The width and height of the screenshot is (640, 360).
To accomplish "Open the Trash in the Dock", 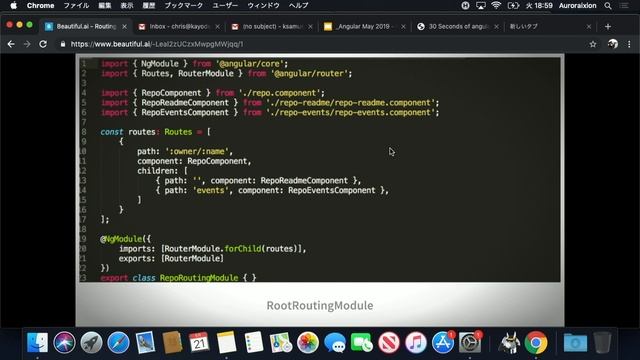I will coord(602,342).
